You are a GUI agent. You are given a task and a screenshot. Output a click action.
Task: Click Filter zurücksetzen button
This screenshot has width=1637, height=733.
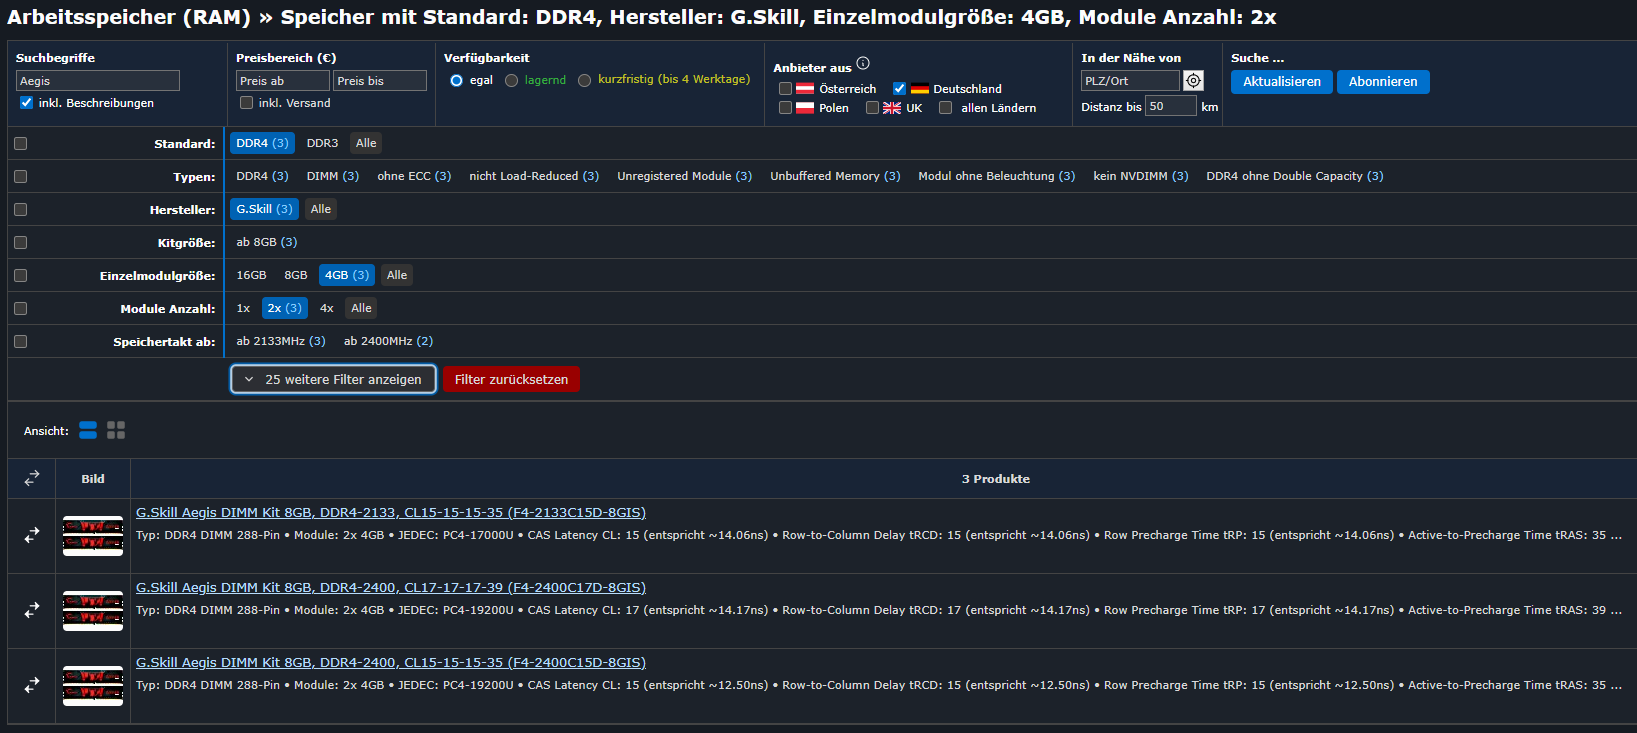511,379
